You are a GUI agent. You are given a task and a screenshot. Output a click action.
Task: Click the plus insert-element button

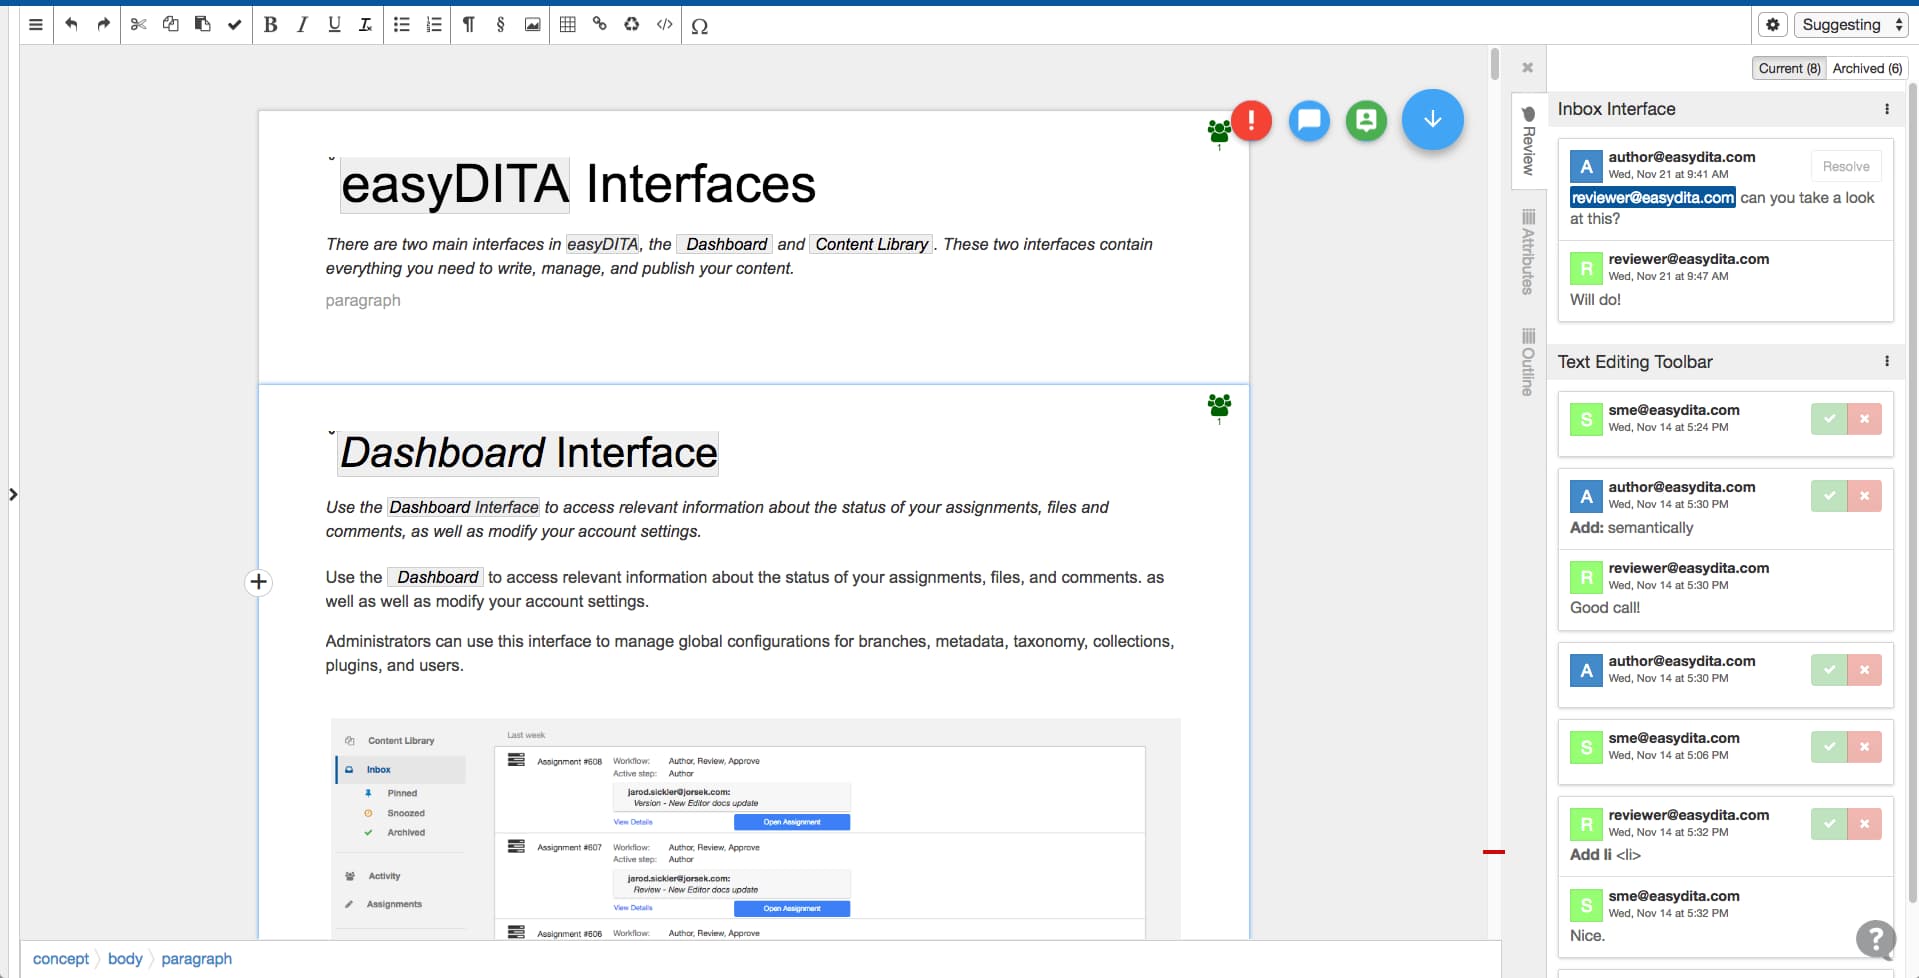[258, 582]
